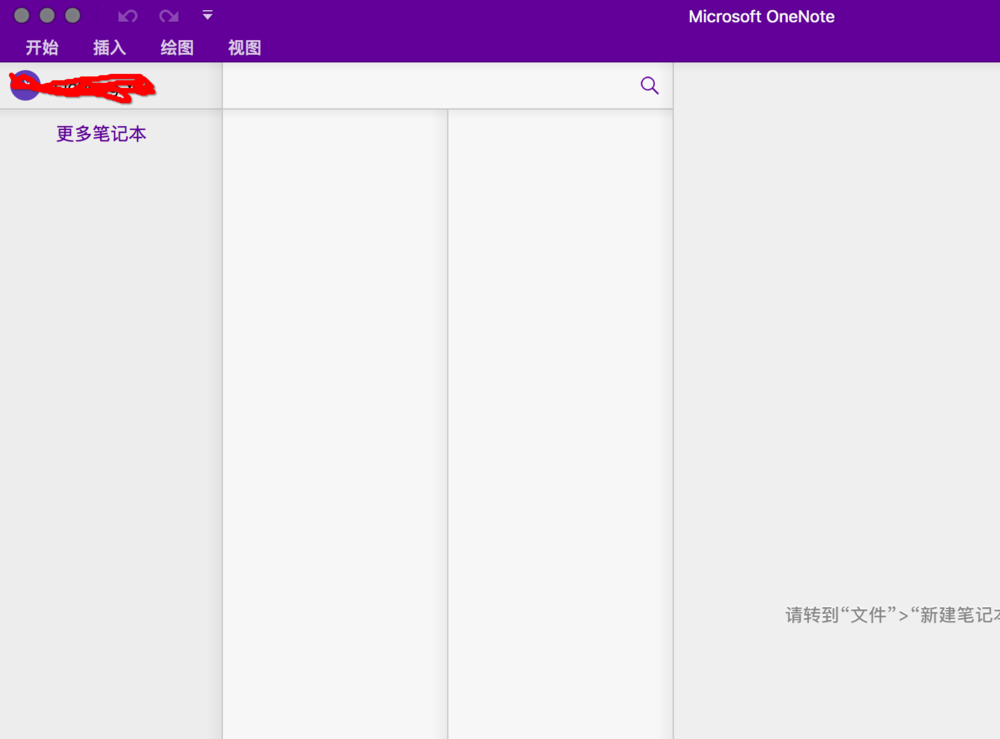
Task: Select the 绘图 ribbon tab
Action: tap(177, 48)
